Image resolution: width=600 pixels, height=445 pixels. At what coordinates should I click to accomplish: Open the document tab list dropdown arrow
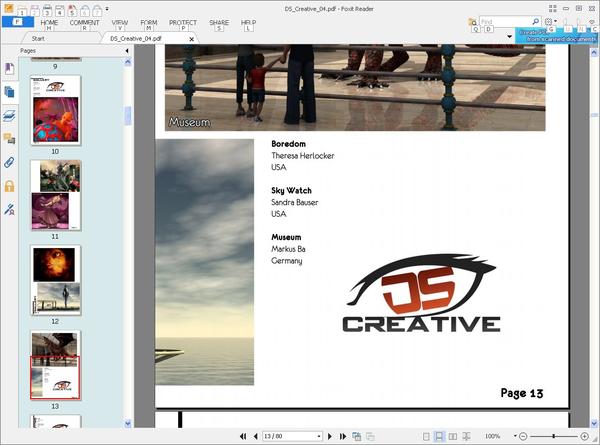(x=509, y=37)
